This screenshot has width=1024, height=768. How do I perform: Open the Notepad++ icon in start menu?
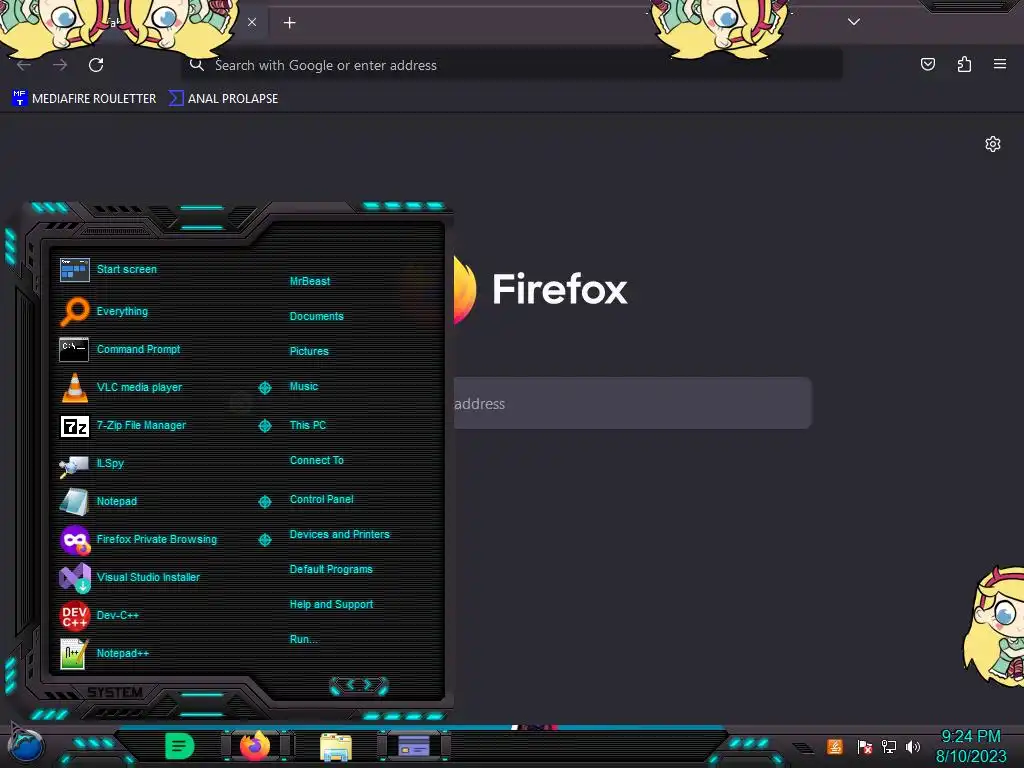point(74,653)
